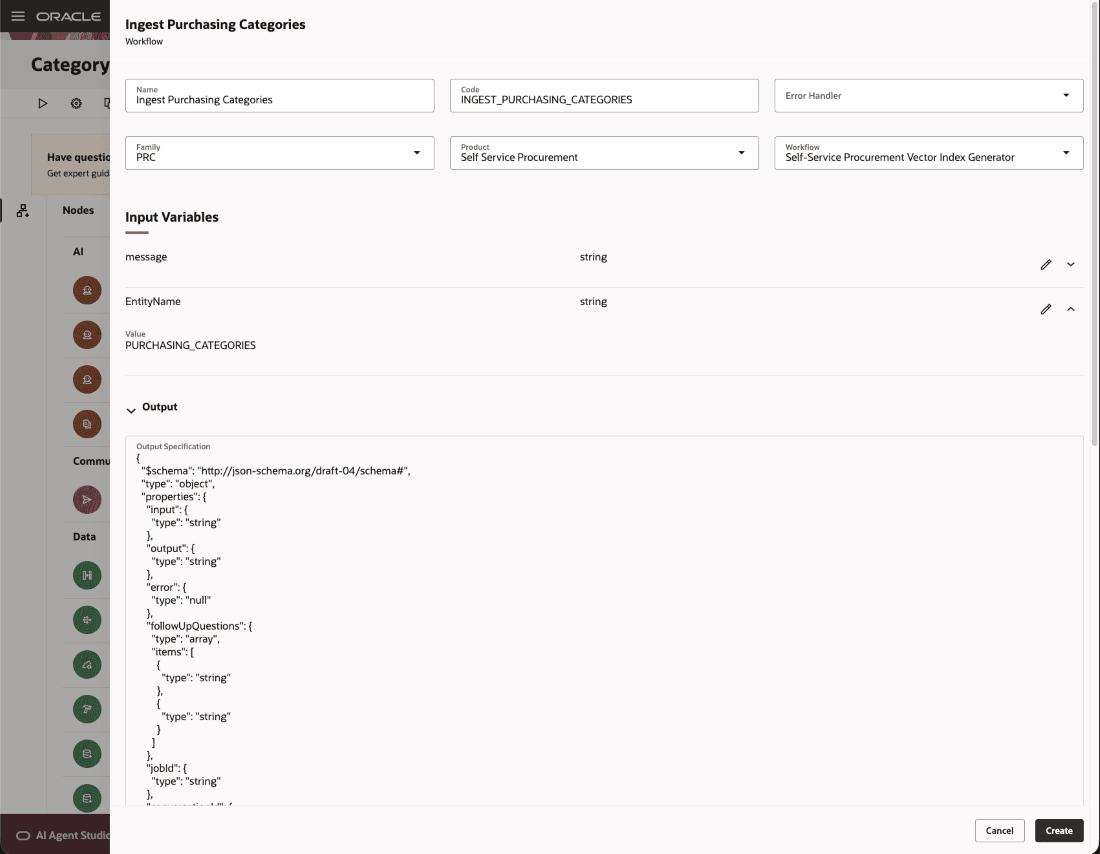Open the settings gear in the canvas toolbar

(x=76, y=103)
